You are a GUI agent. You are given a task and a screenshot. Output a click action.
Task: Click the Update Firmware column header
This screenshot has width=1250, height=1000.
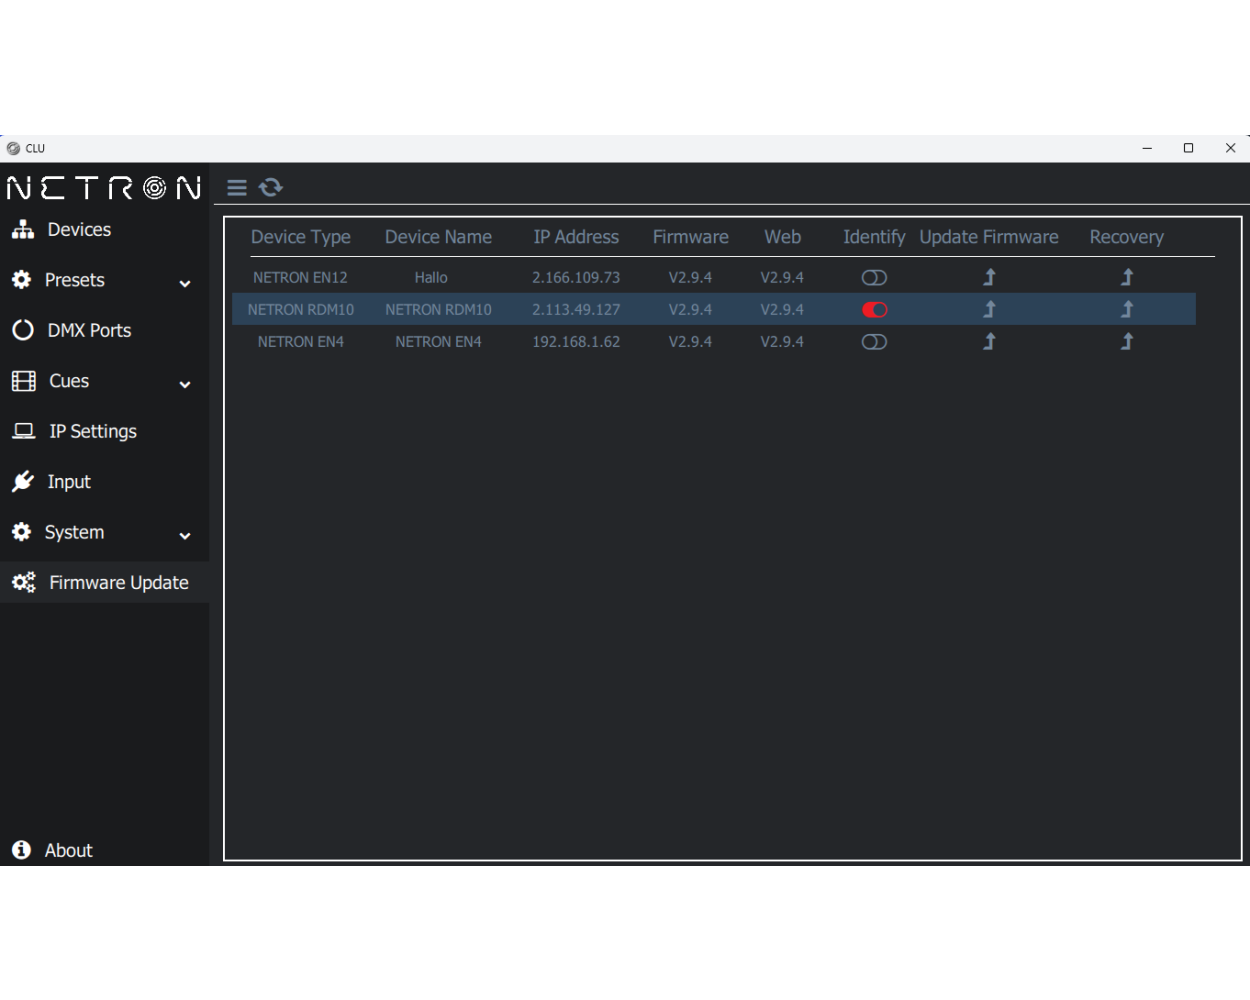coord(989,237)
